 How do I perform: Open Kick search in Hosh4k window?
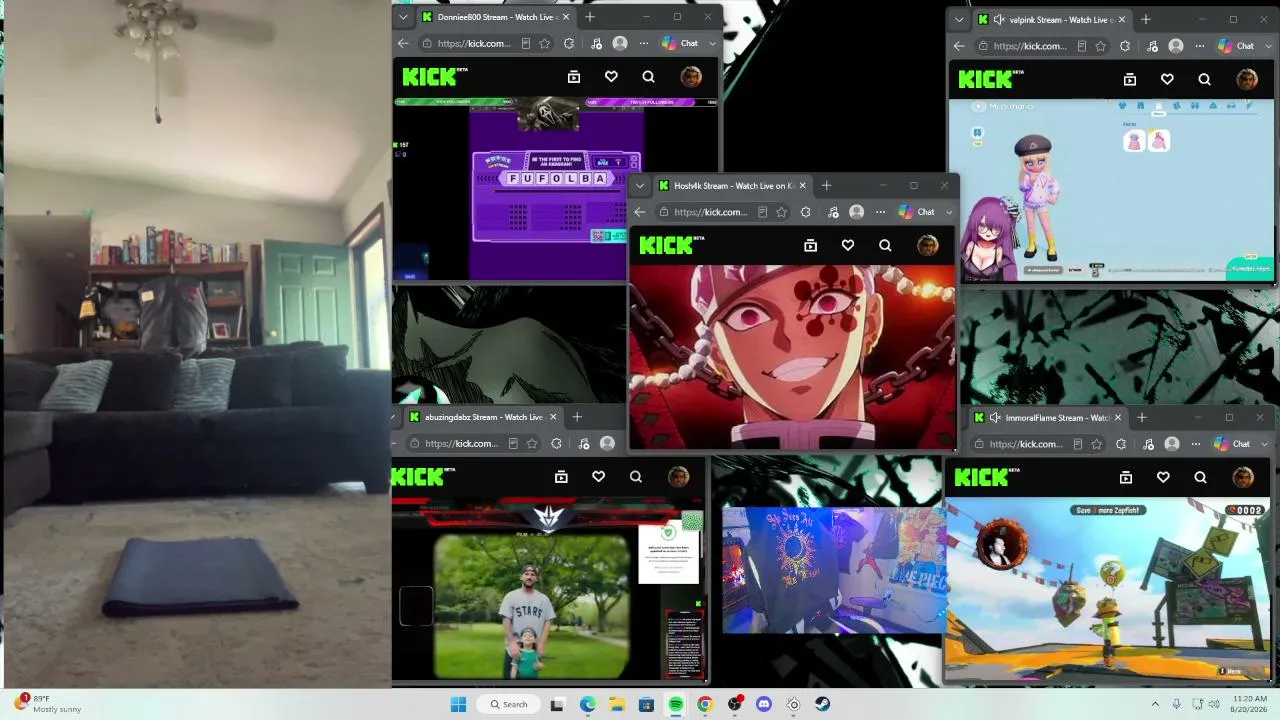pyautogui.click(x=885, y=245)
